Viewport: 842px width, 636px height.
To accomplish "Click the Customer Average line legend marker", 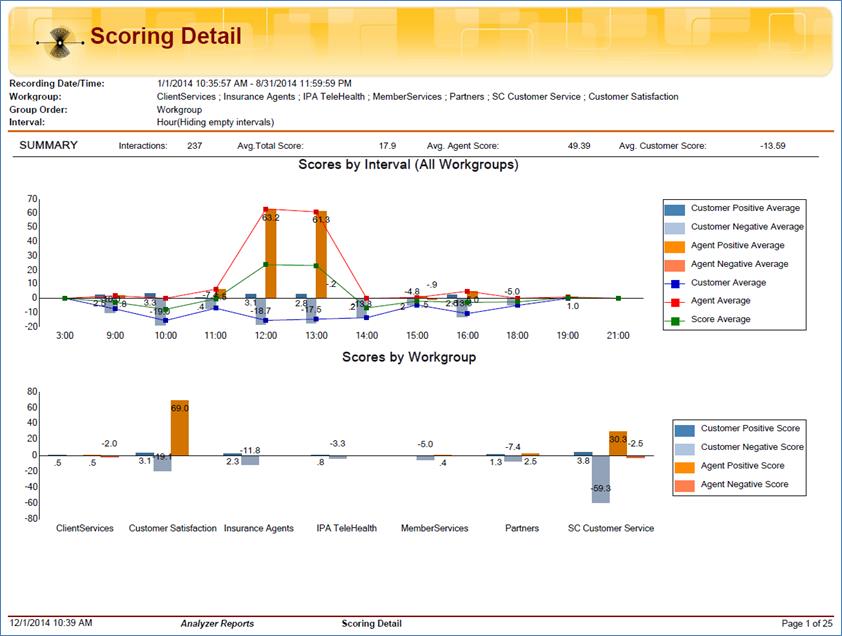I will tap(675, 284).
